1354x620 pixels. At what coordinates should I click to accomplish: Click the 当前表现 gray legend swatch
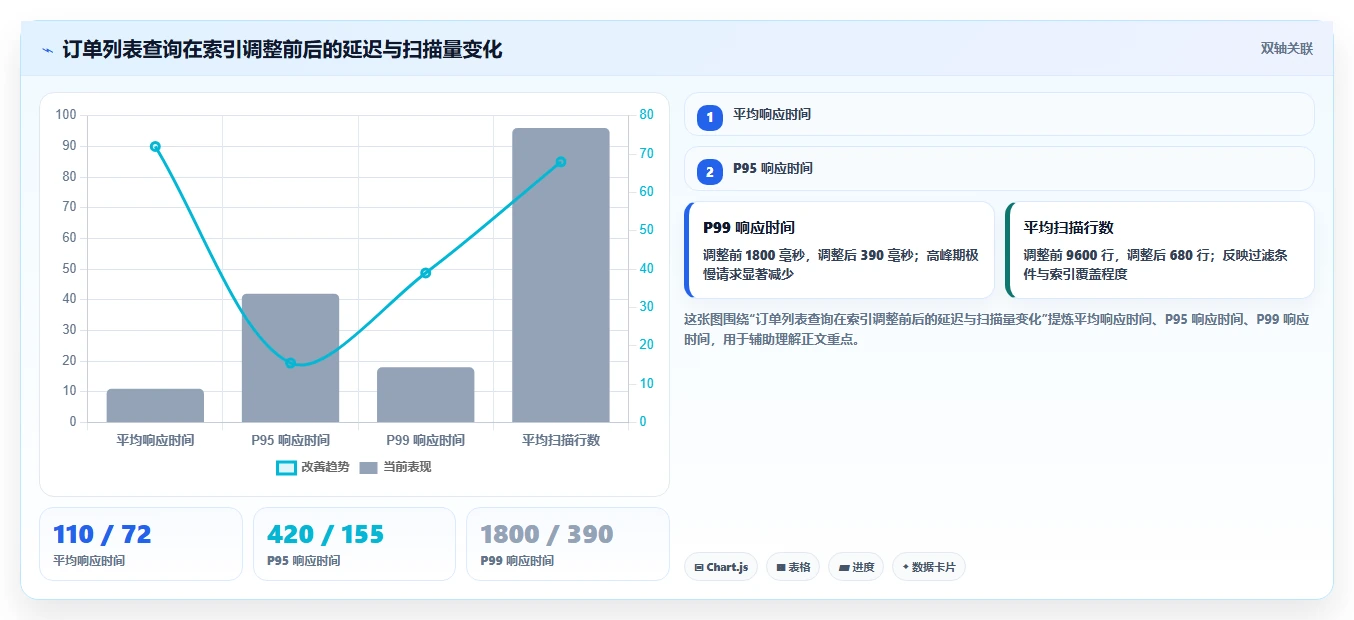pyautogui.click(x=368, y=467)
